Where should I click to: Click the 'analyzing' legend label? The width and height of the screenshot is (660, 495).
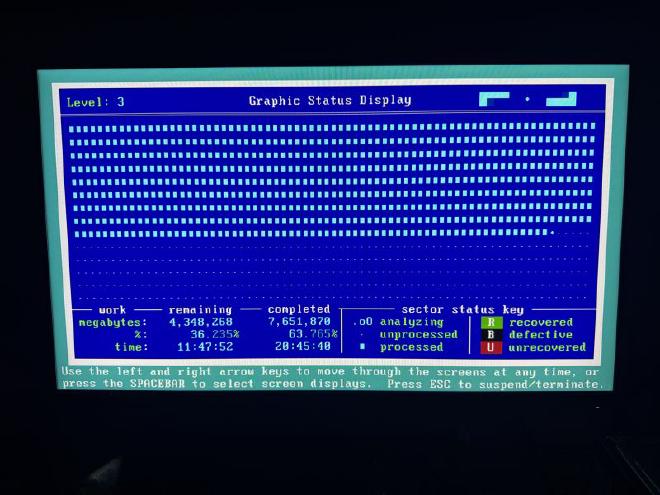[412, 322]
